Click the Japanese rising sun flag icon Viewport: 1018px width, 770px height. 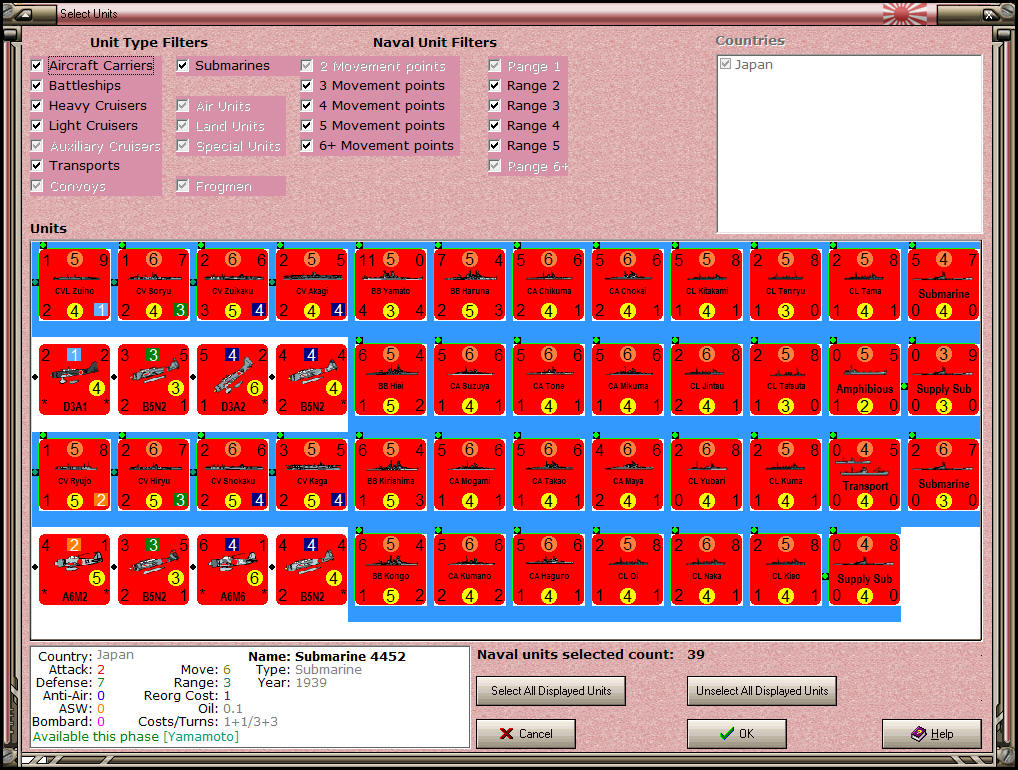[906, 14]
